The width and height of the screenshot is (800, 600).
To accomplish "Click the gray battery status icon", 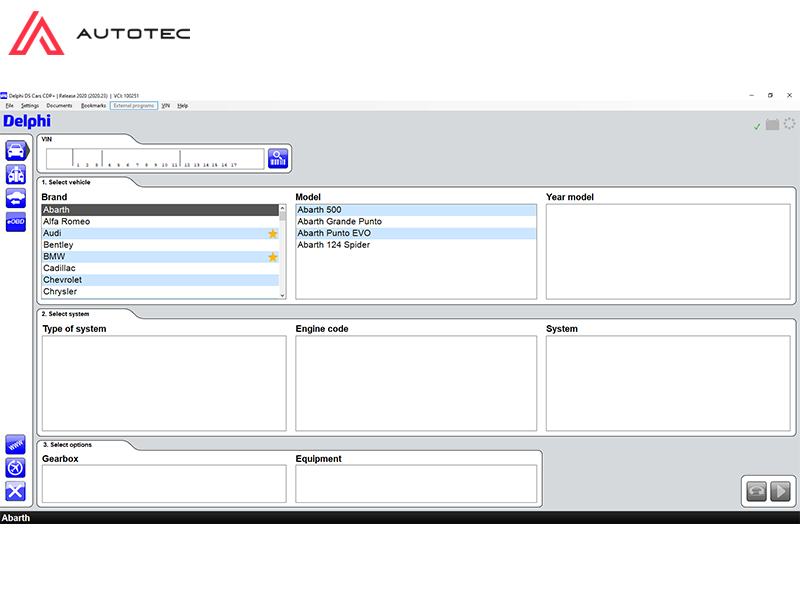I will click(x=772, y=124).
